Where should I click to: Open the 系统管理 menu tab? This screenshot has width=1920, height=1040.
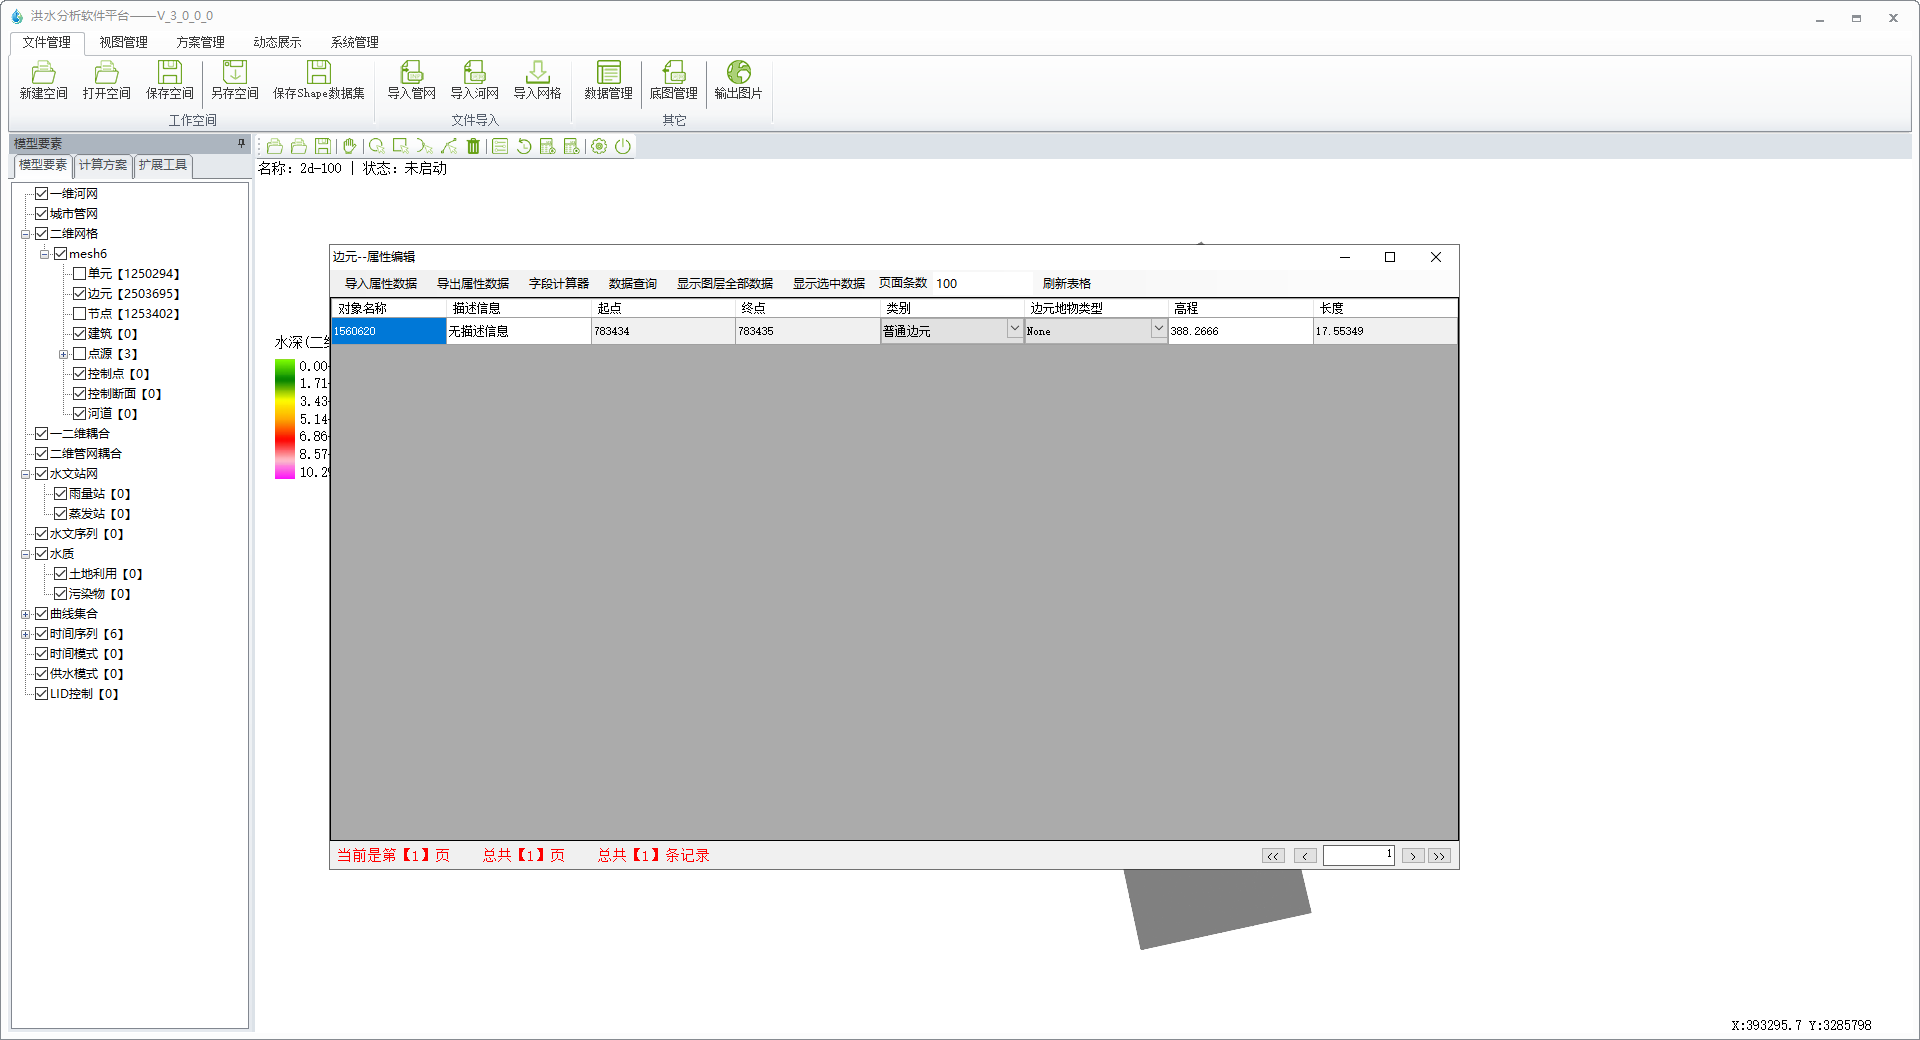(354, 42)
